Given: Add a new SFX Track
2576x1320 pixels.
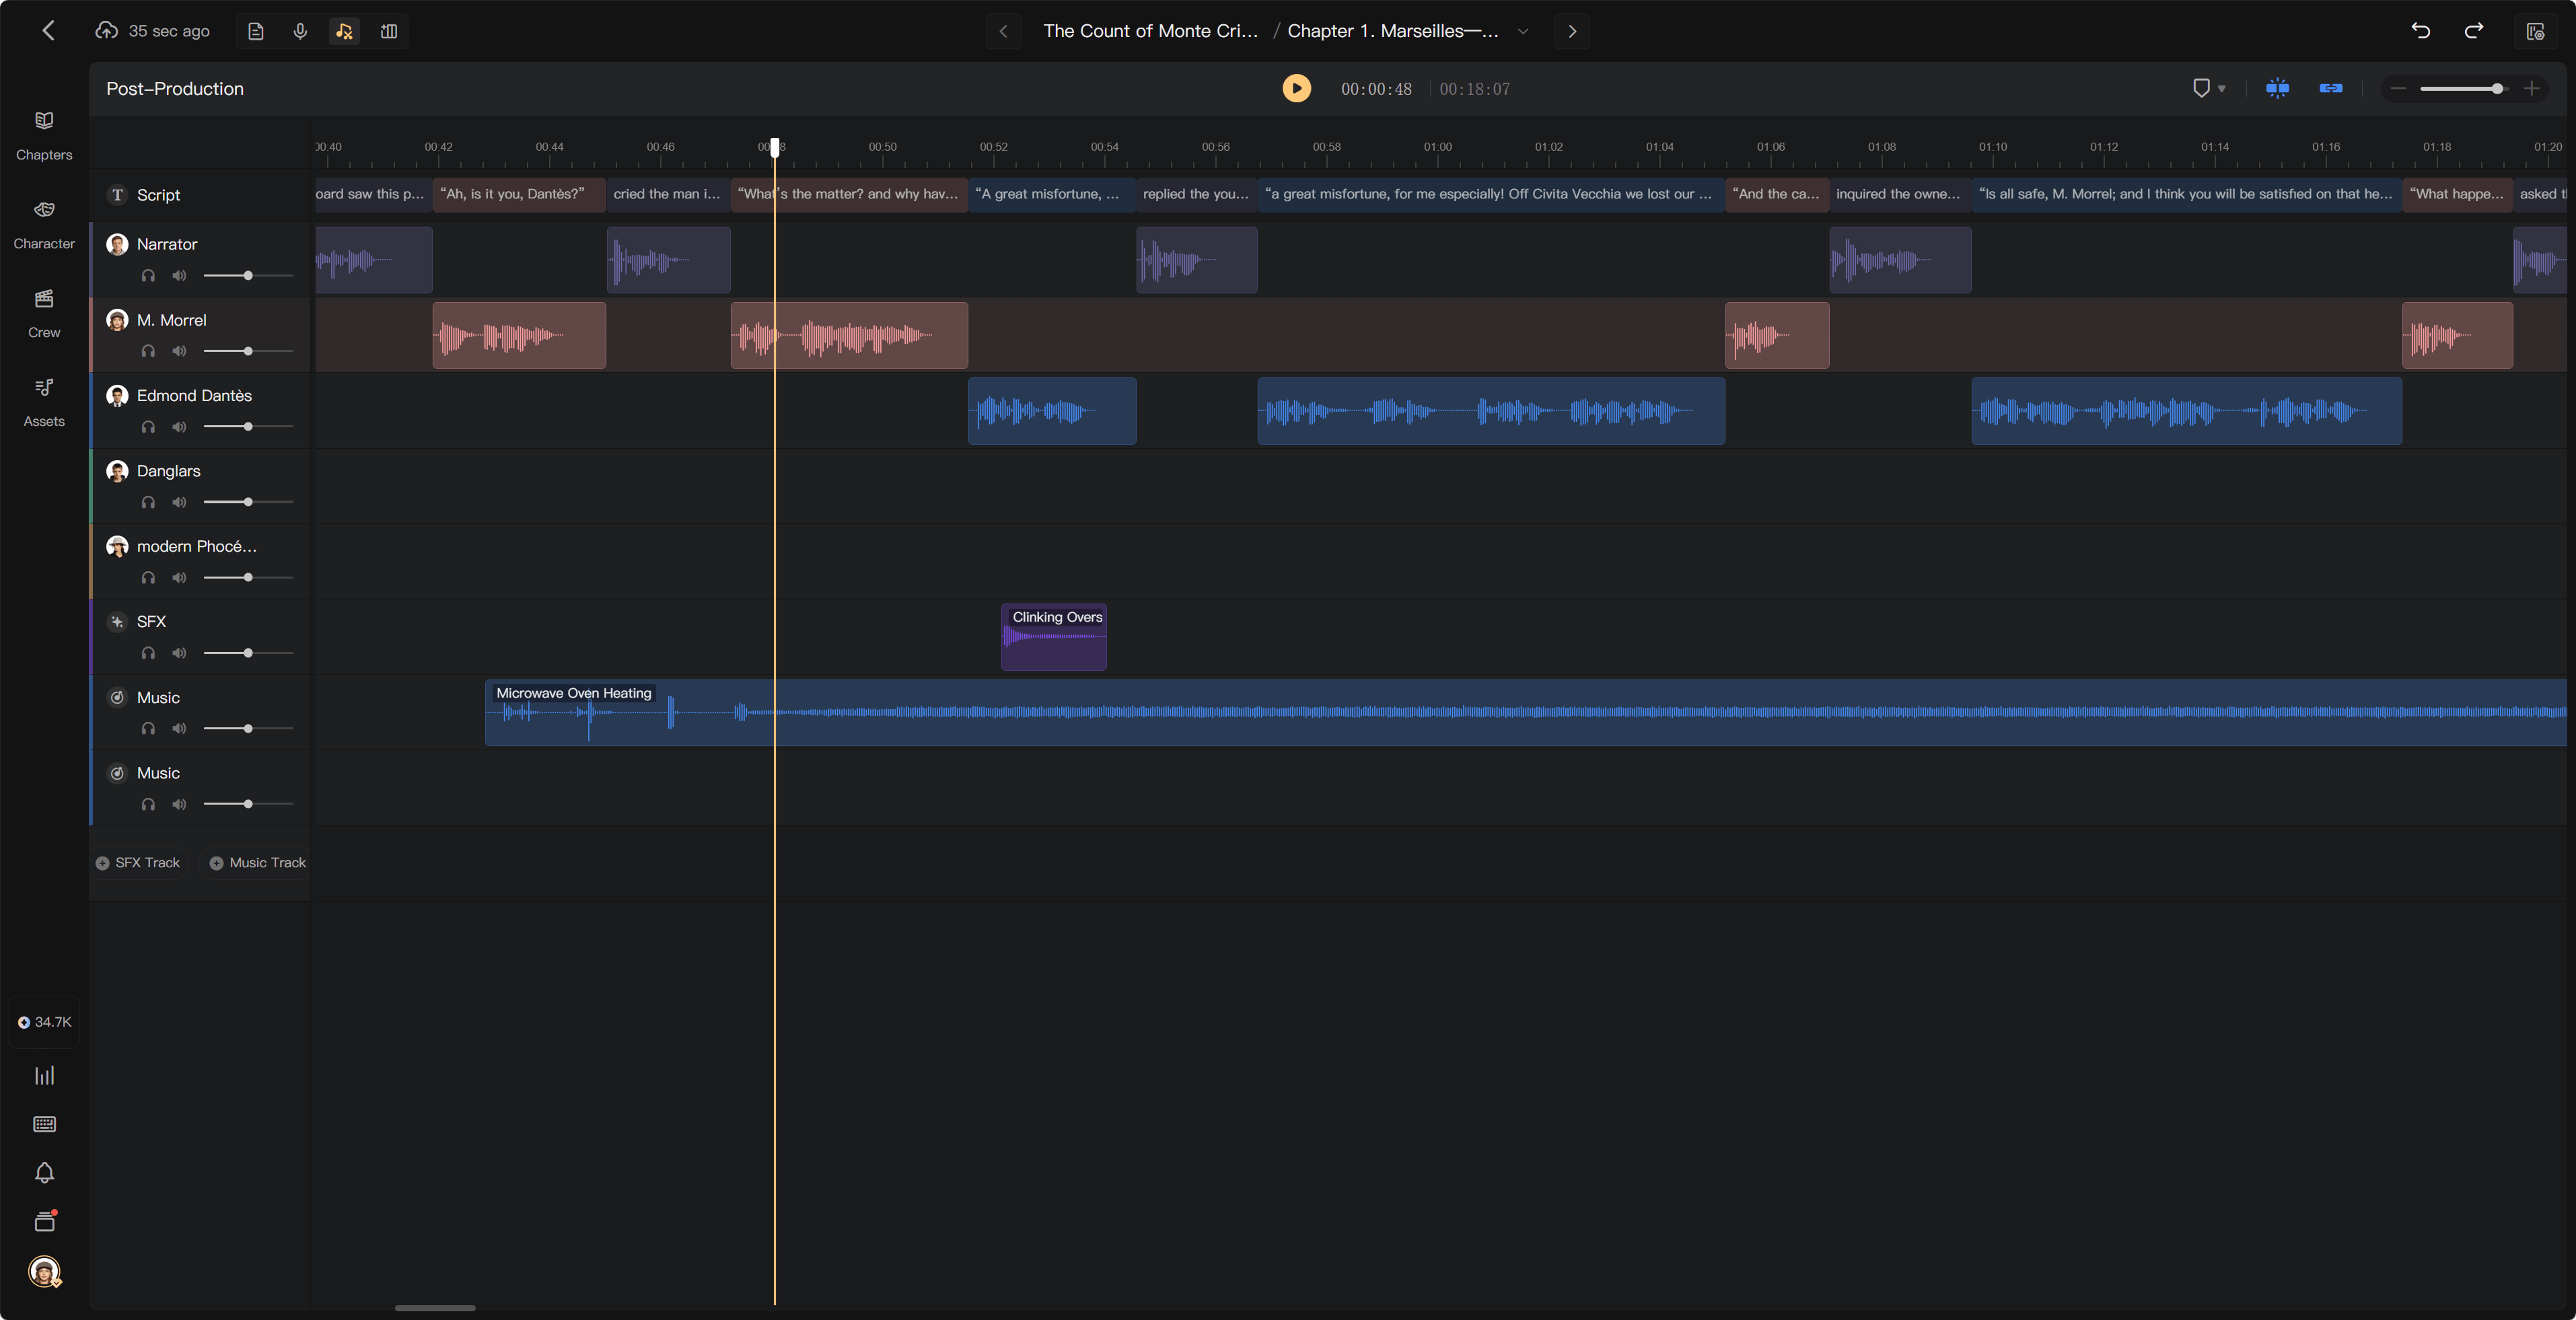Looking at the screenshot, I should pos(138,862).
